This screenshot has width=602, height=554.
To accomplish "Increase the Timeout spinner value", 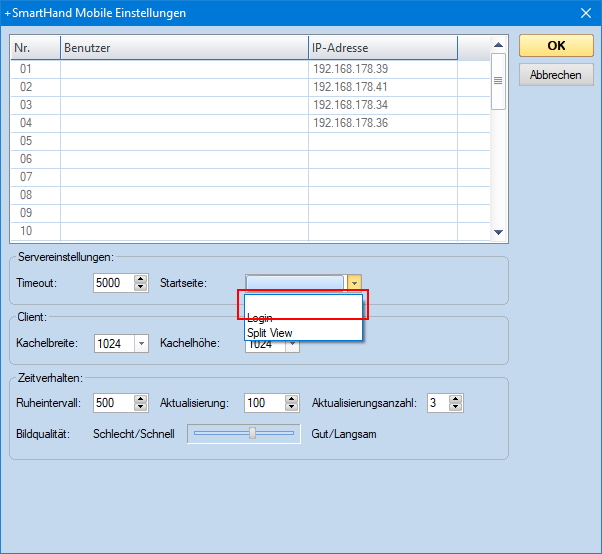I will pyautogui.click(x=140, y=279).
